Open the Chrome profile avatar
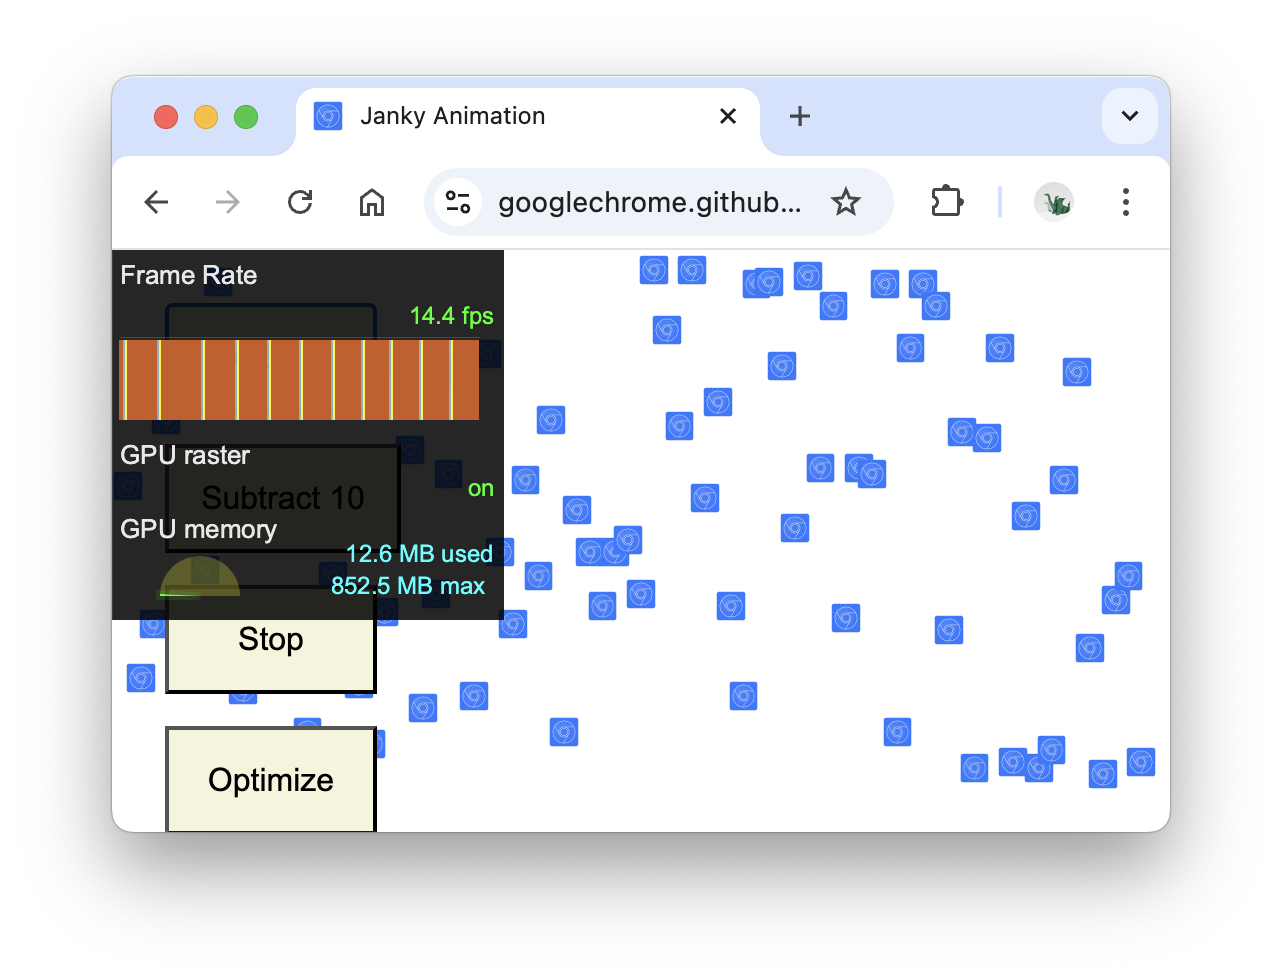The width and height of the screenshot is (1282, 980). point(1053,203)
